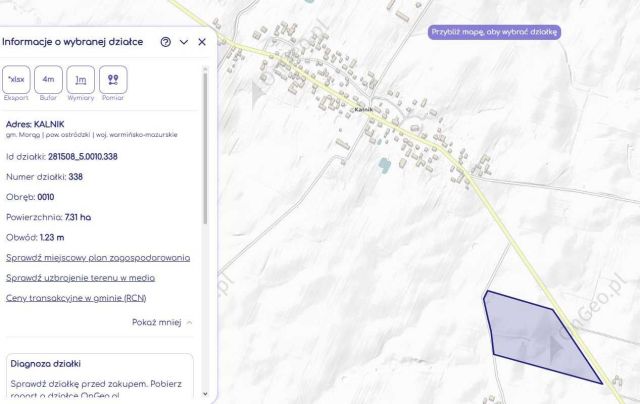Close the parcel information panel
The image size is (640, 404).
[x=202, y=42]
